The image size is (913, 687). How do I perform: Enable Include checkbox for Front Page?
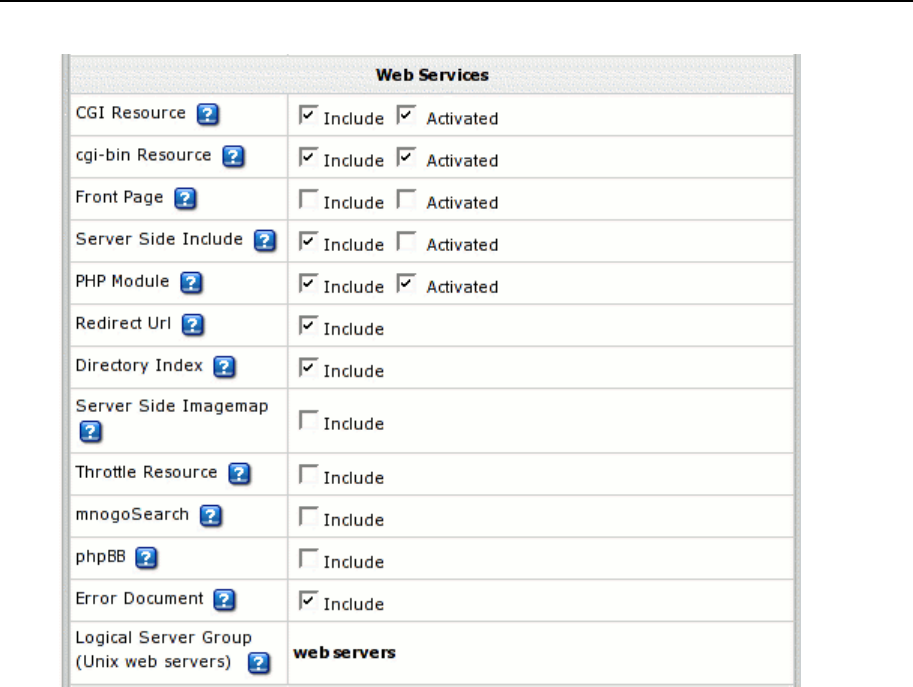(308, 199)
